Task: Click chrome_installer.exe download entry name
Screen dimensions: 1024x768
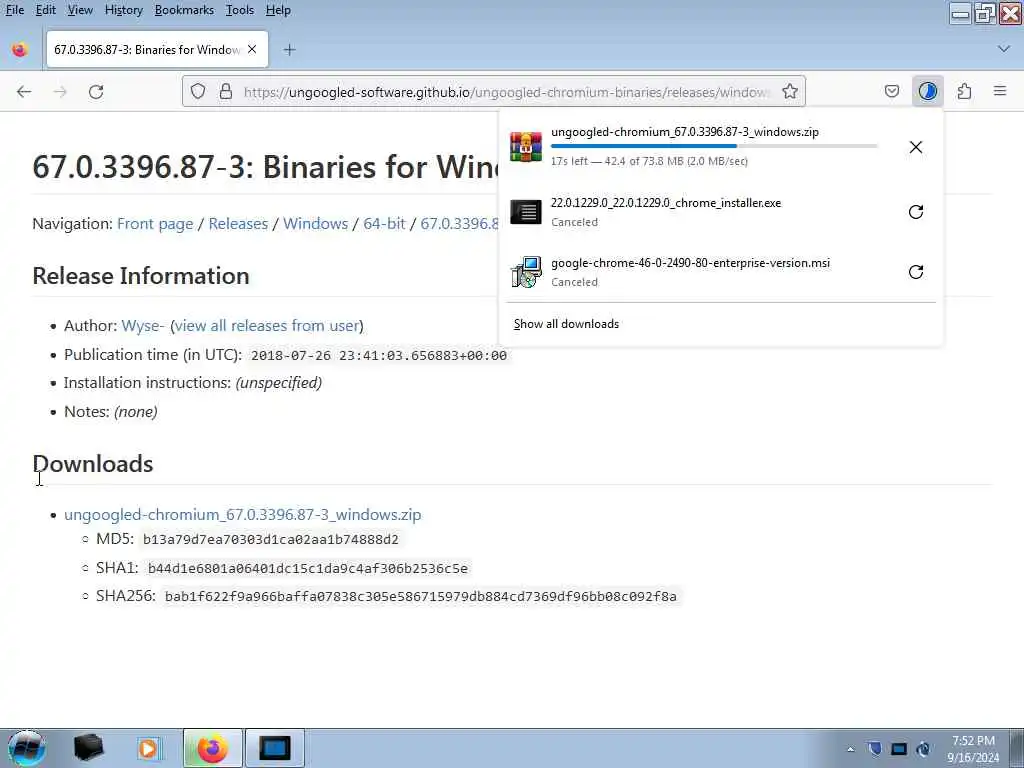Action: click(x=665, y=203)
